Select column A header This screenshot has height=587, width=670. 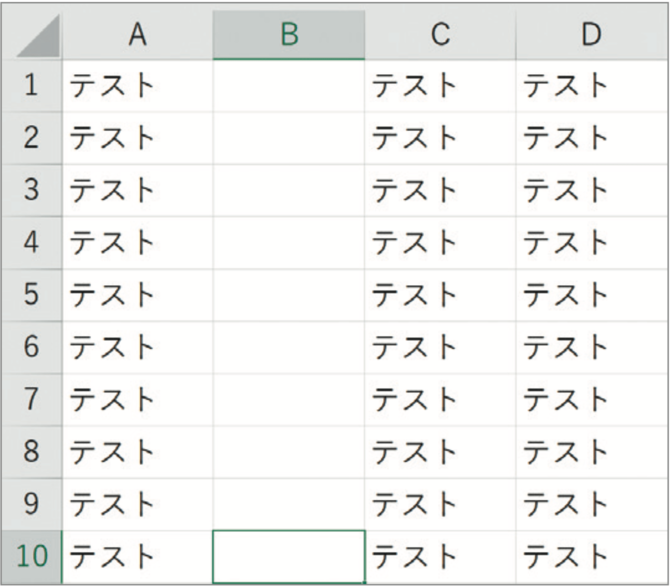point(138,34)
